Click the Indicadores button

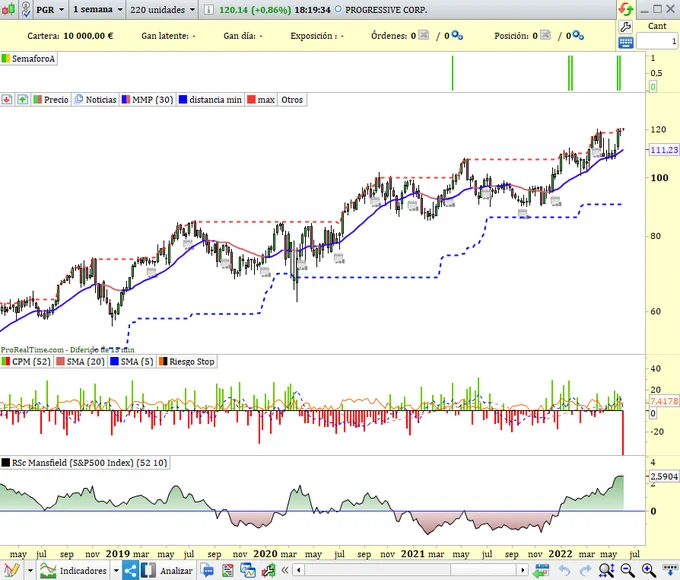click(x=74, y=570)
